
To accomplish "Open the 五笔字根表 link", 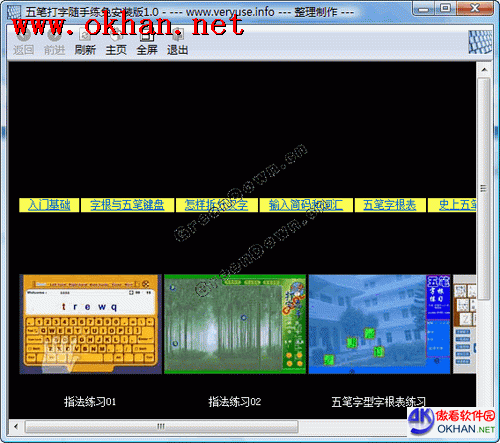I will 390,205.
